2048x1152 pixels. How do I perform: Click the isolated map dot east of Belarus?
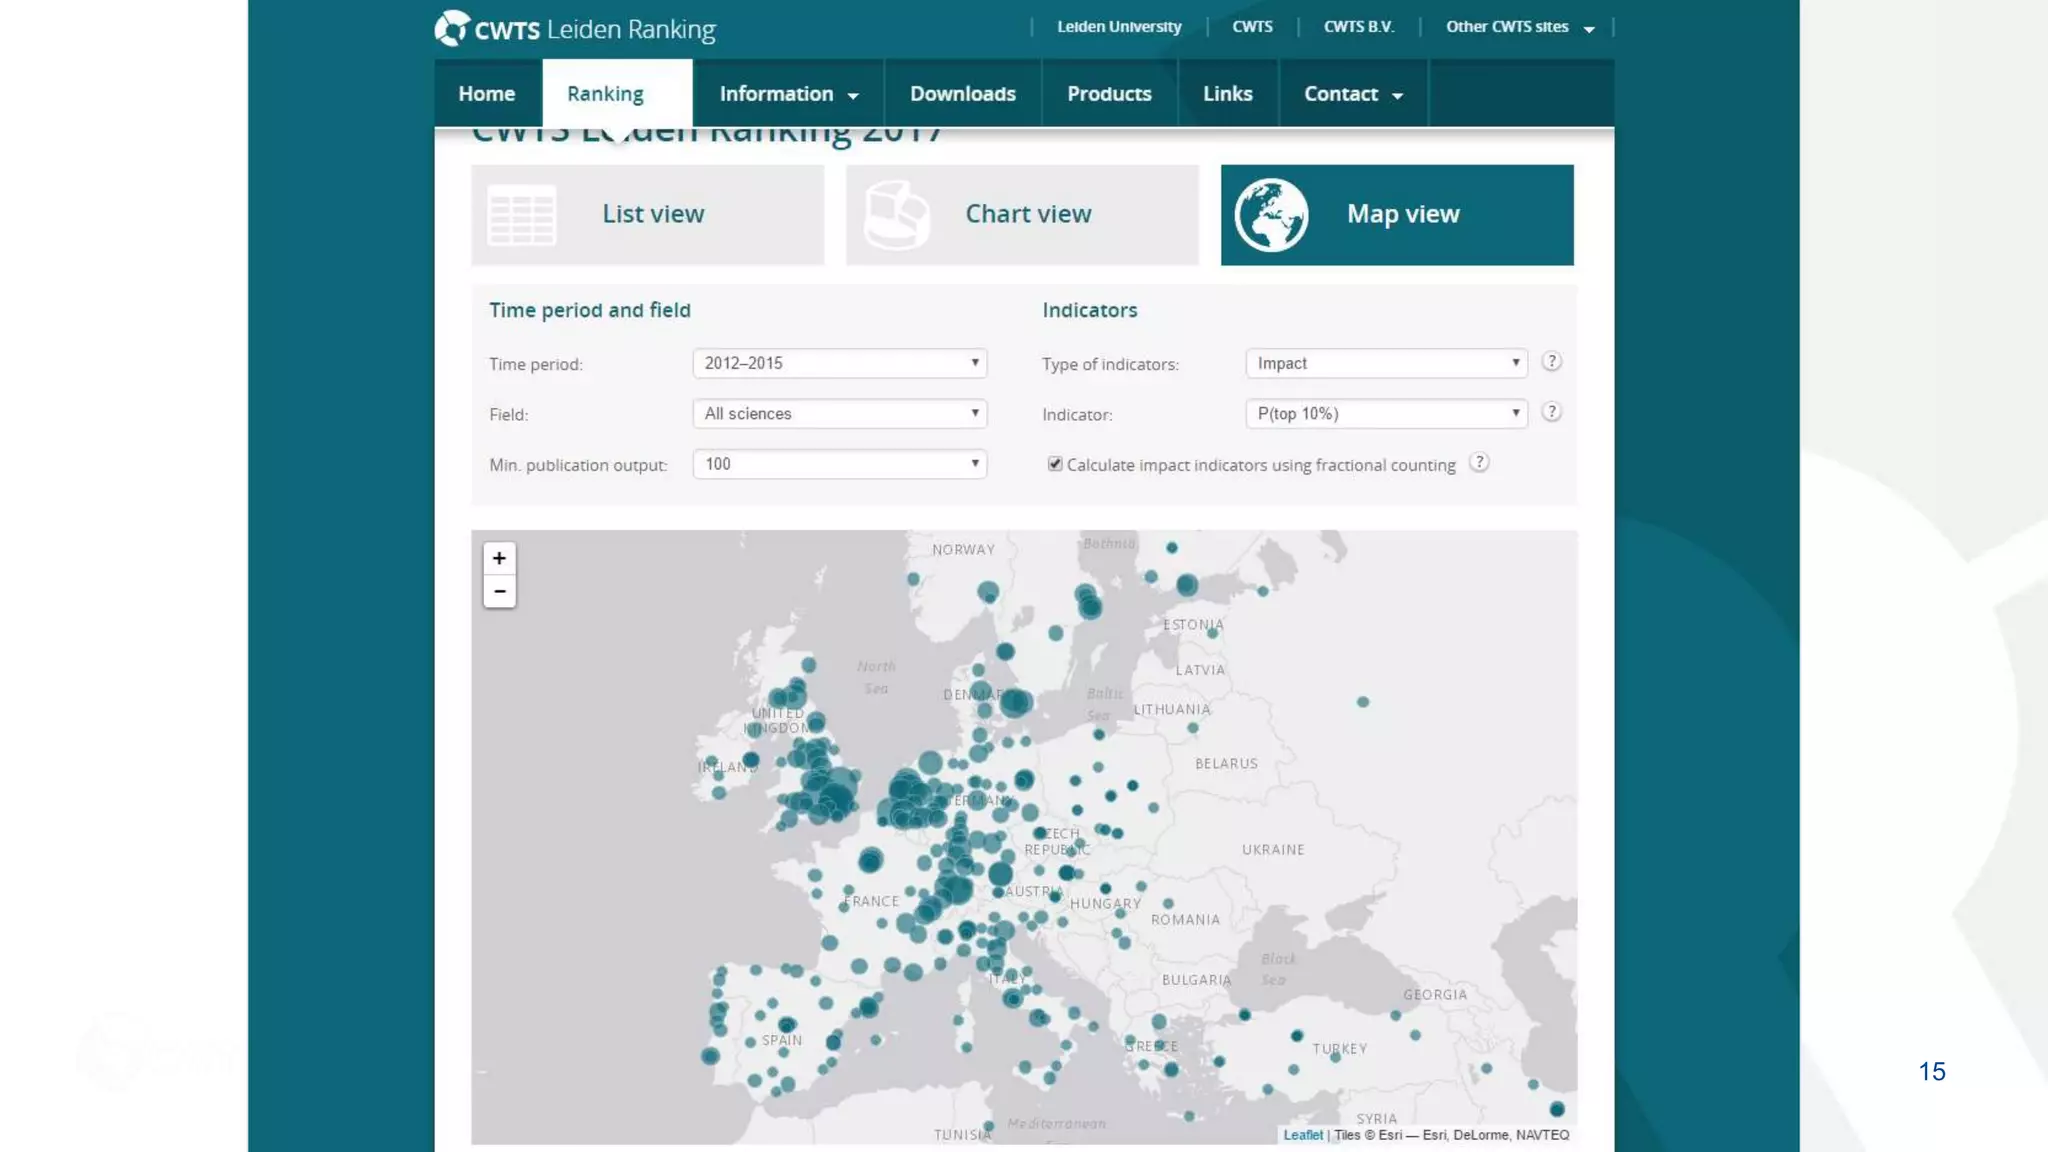(x=1362, y=702)
